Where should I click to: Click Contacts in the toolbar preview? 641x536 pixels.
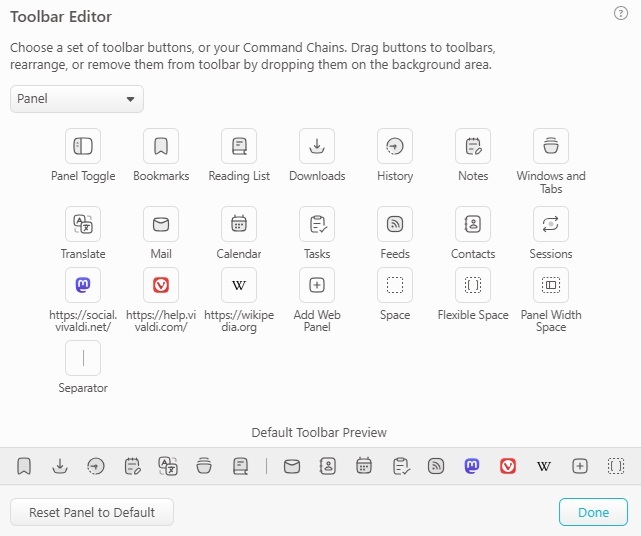[328, 466]
